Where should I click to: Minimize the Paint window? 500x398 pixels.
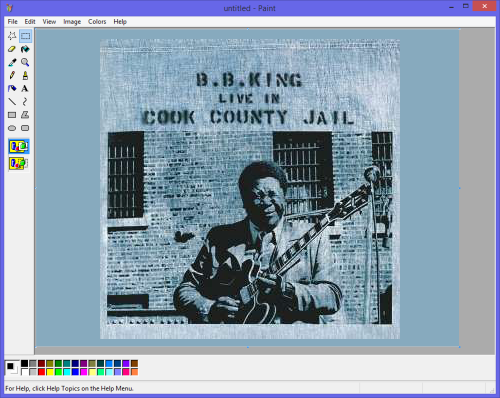point(451,7)
